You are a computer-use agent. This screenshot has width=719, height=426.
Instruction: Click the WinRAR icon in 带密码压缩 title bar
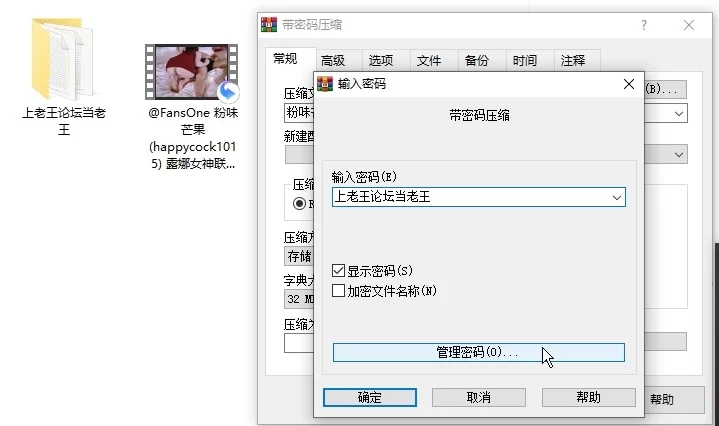click(269, 24)
